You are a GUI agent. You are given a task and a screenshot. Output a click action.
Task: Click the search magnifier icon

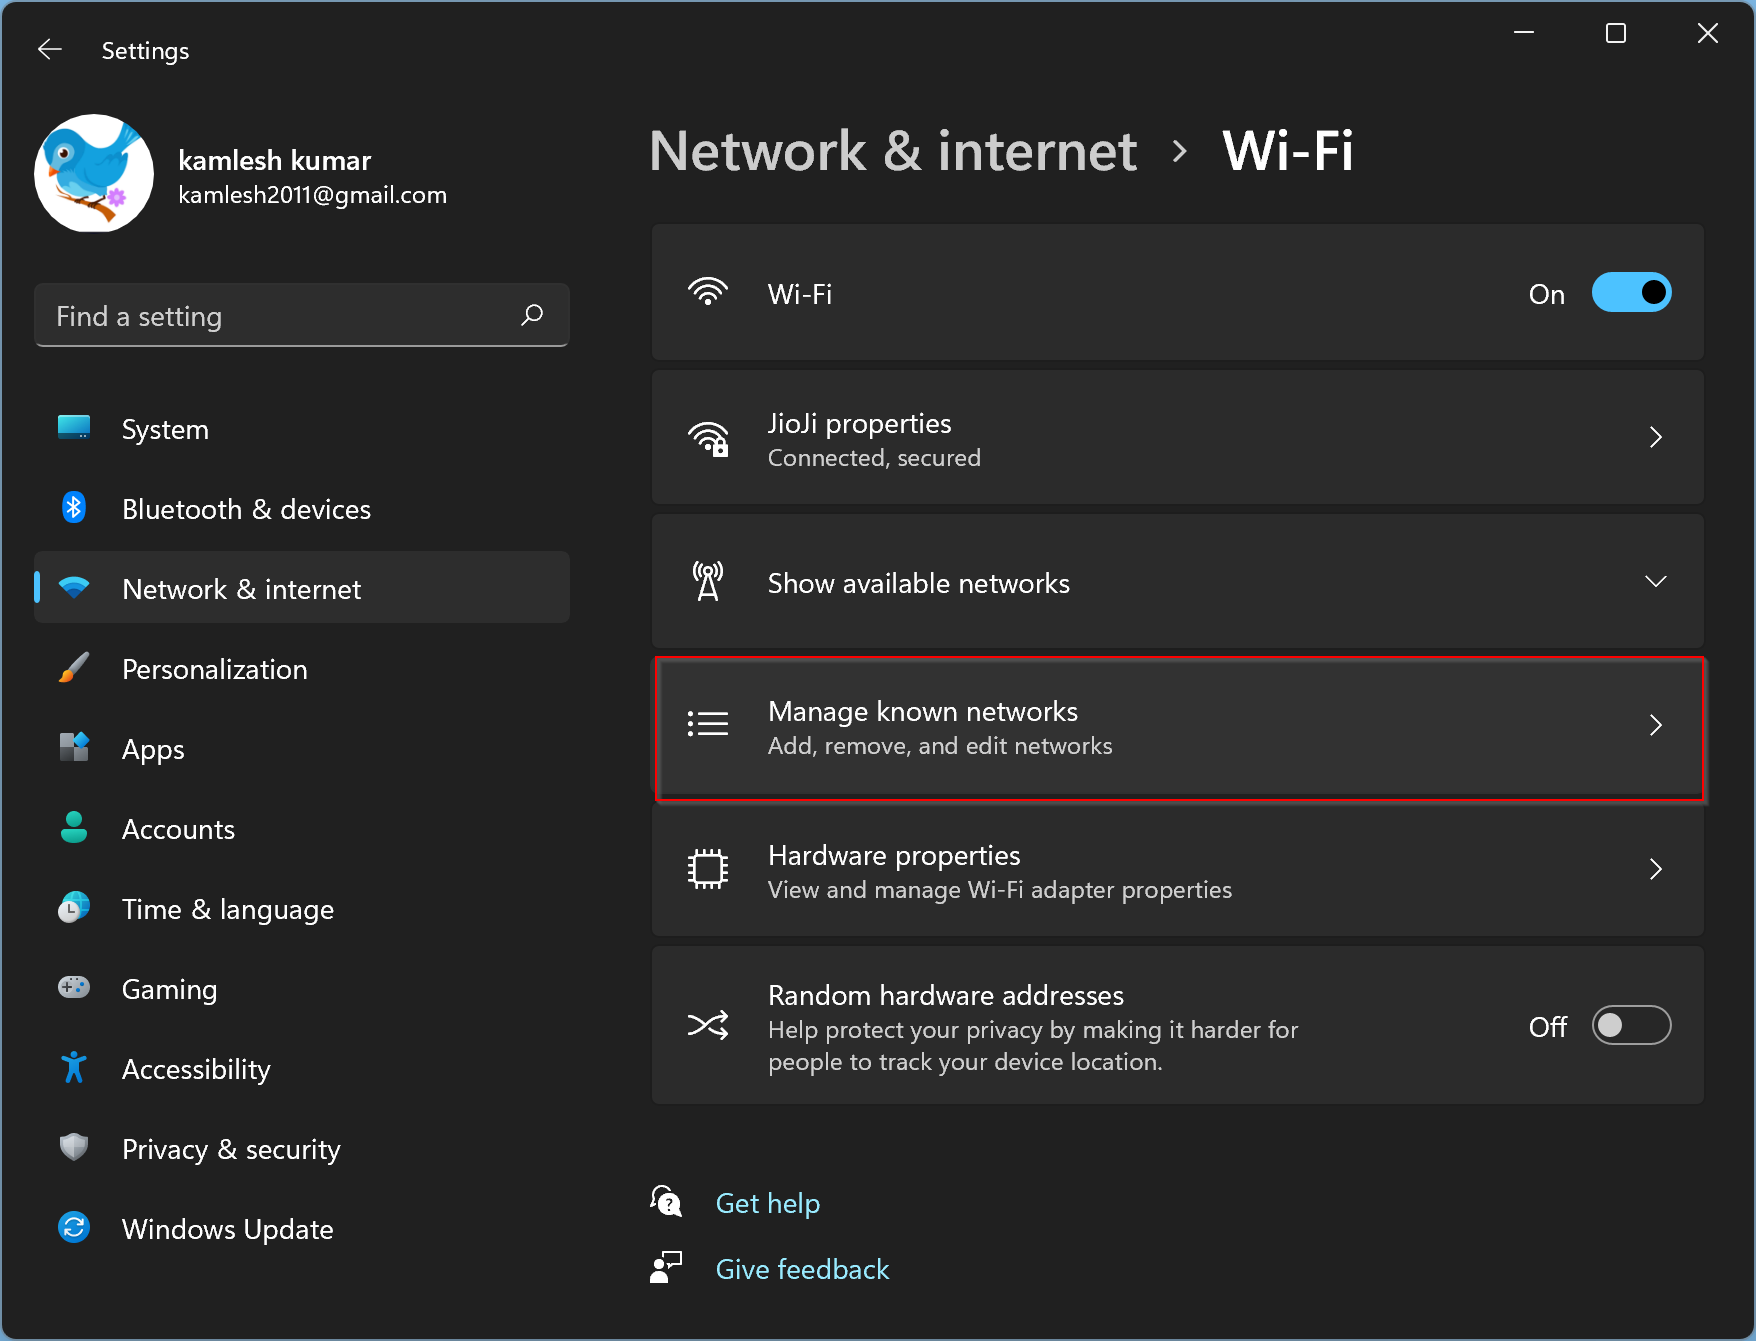pyautogui.click(x=532, y=316)
